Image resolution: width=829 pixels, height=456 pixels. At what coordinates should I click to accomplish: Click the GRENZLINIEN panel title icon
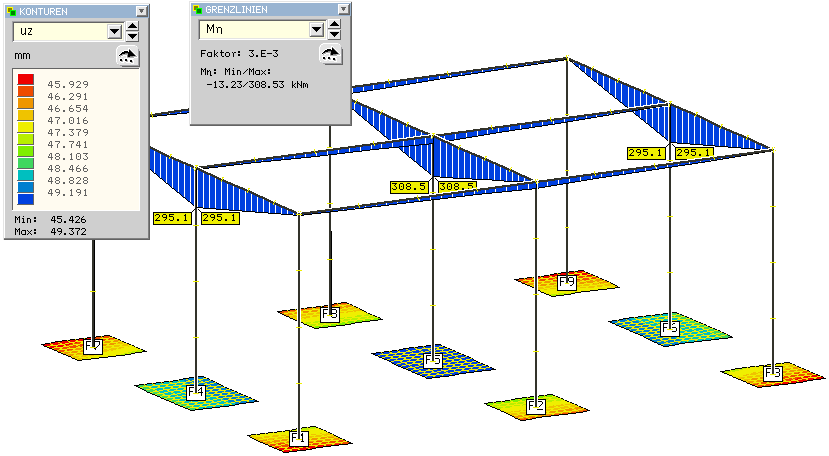coord(197,8)
